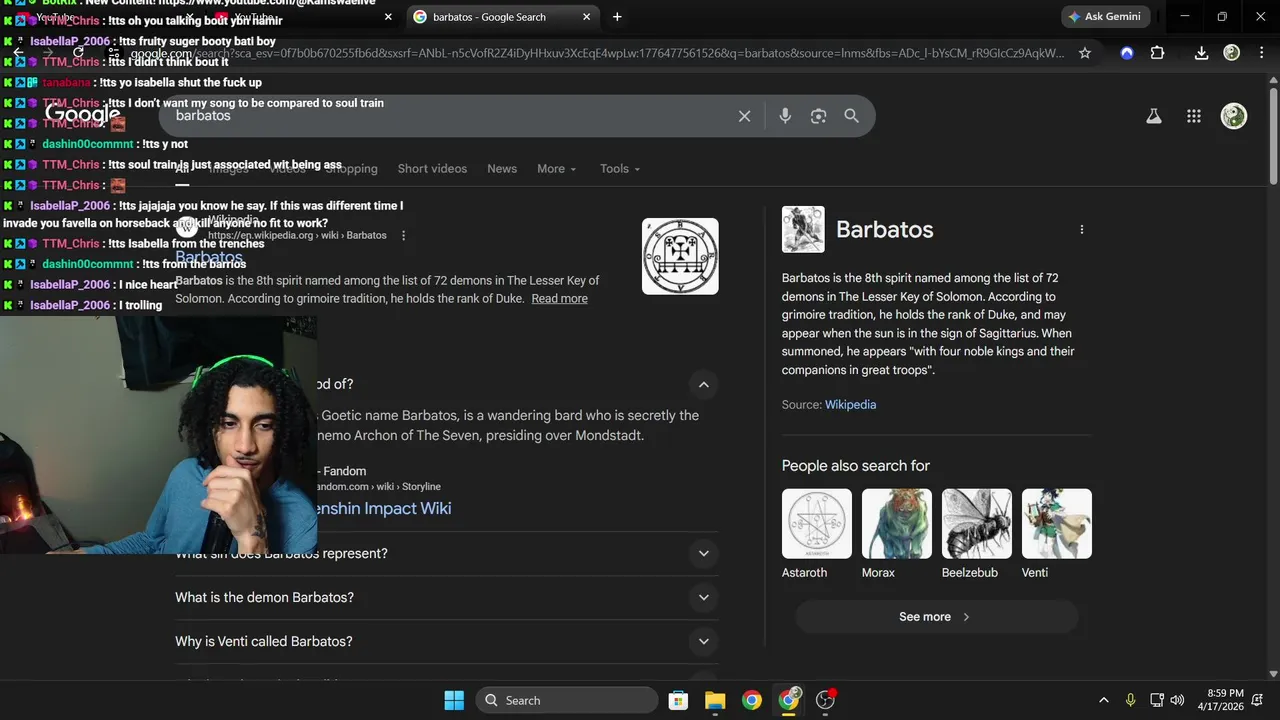The image size is (1280, 720).
Task: Click Read more link in Wikipedia snippet
Action: (x=559, y=299)
